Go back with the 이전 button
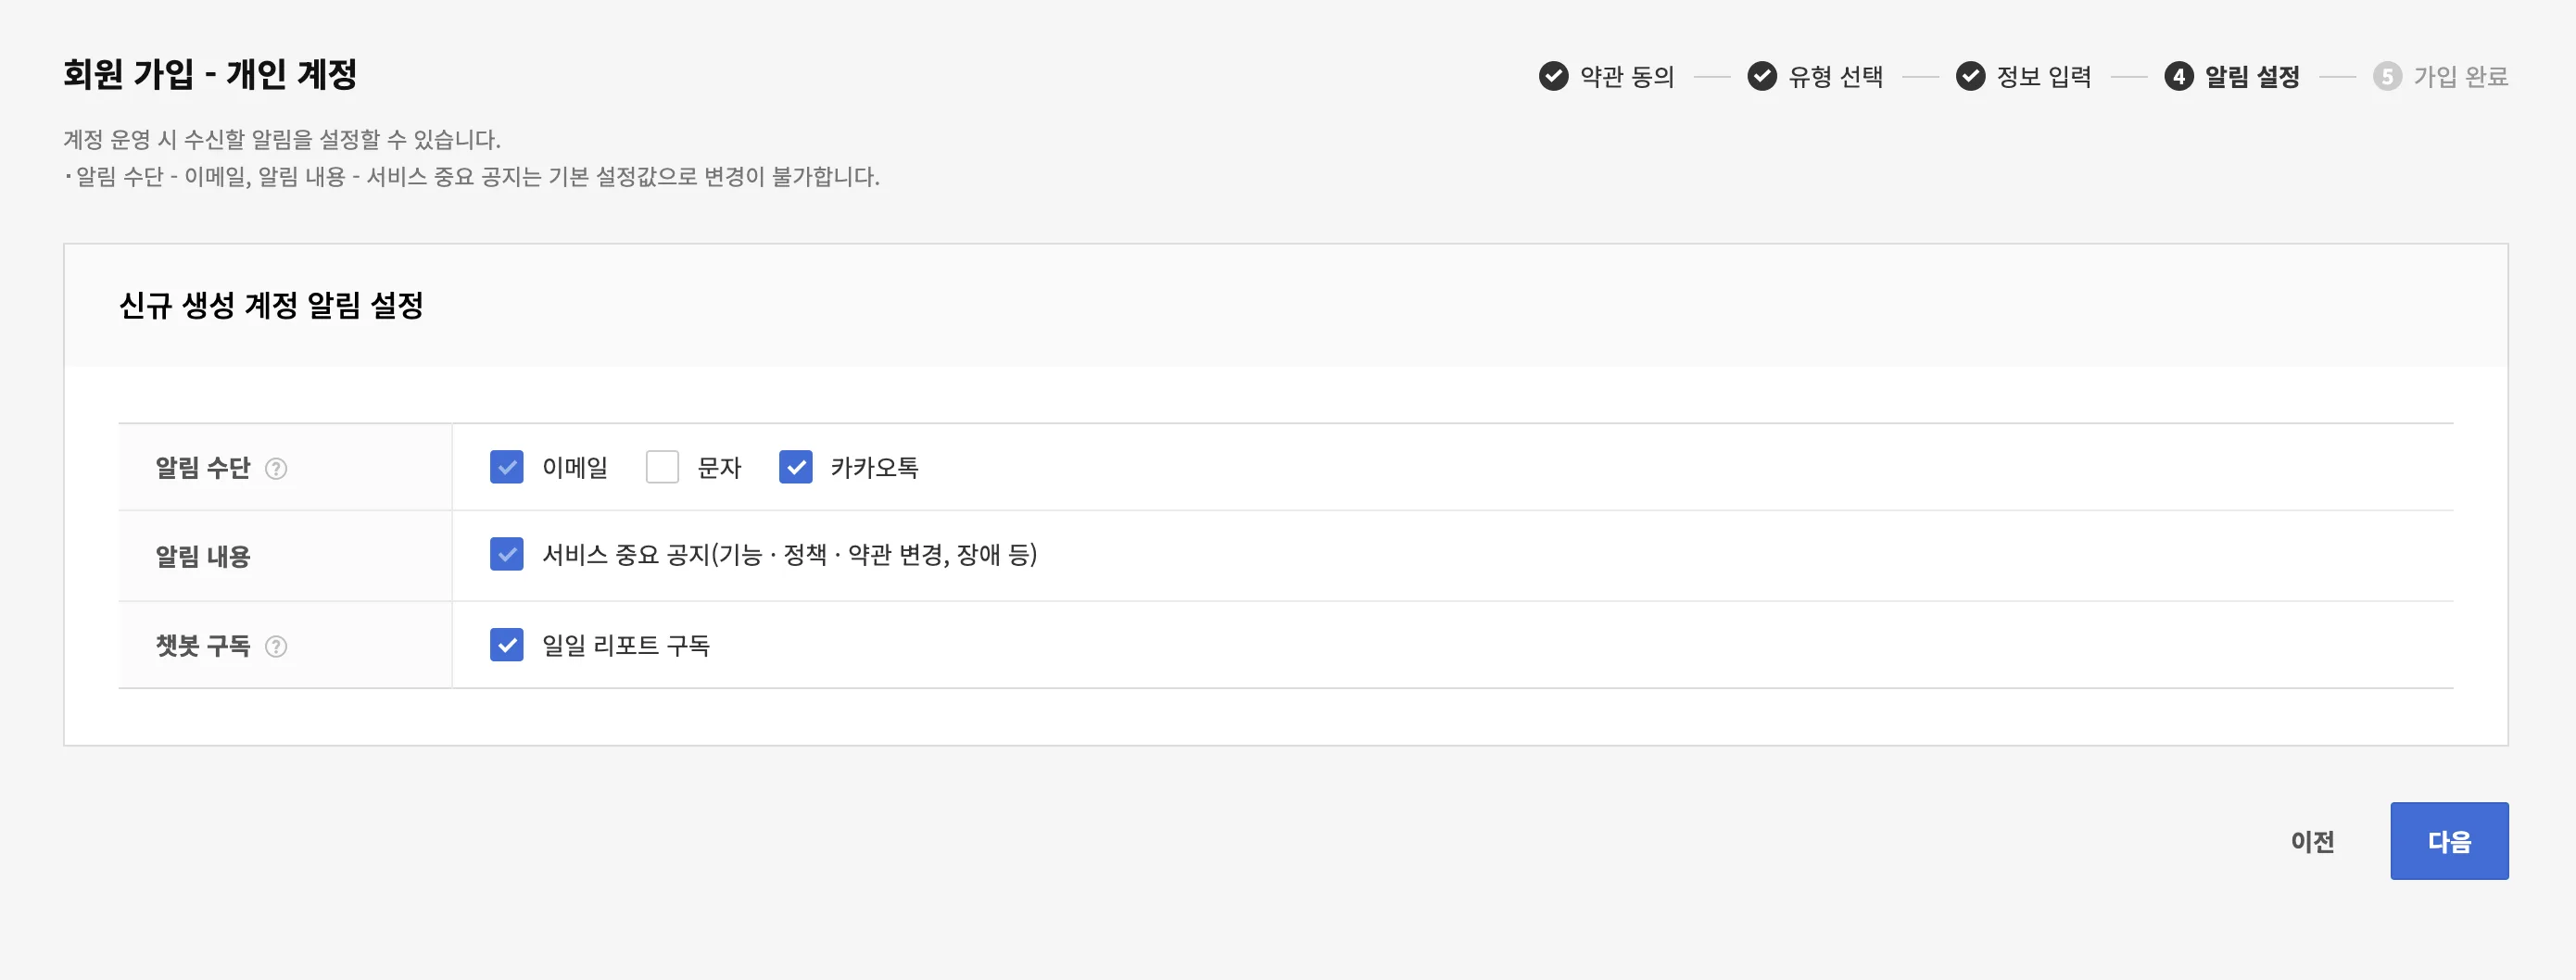The image size is (2576, 980). point(2312,841)
